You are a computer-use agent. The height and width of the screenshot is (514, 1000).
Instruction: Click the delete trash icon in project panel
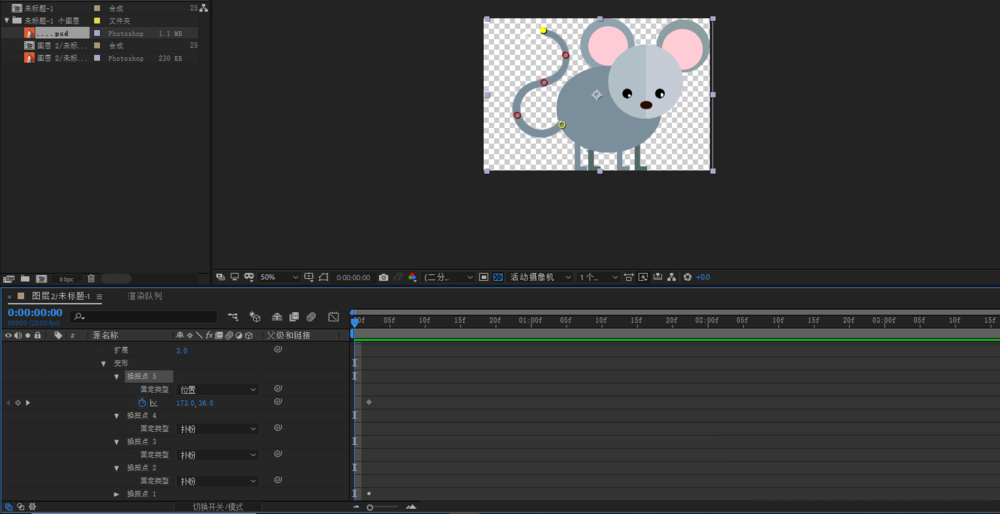click(x=91, y=279)
